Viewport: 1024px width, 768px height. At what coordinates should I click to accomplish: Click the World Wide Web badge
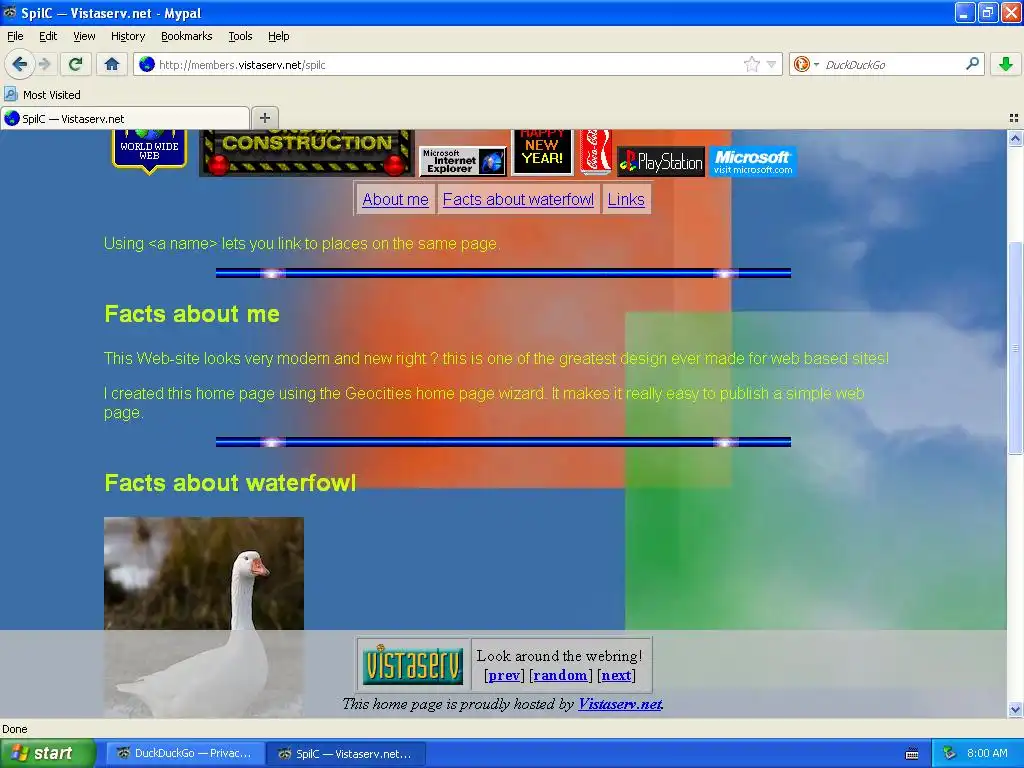pyautogui.click(x=150, y=151)
